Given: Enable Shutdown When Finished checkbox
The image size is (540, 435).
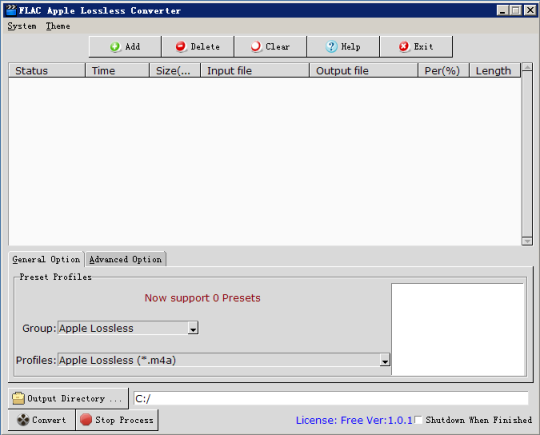Looking at the screenshot, I should pos(418,420).
